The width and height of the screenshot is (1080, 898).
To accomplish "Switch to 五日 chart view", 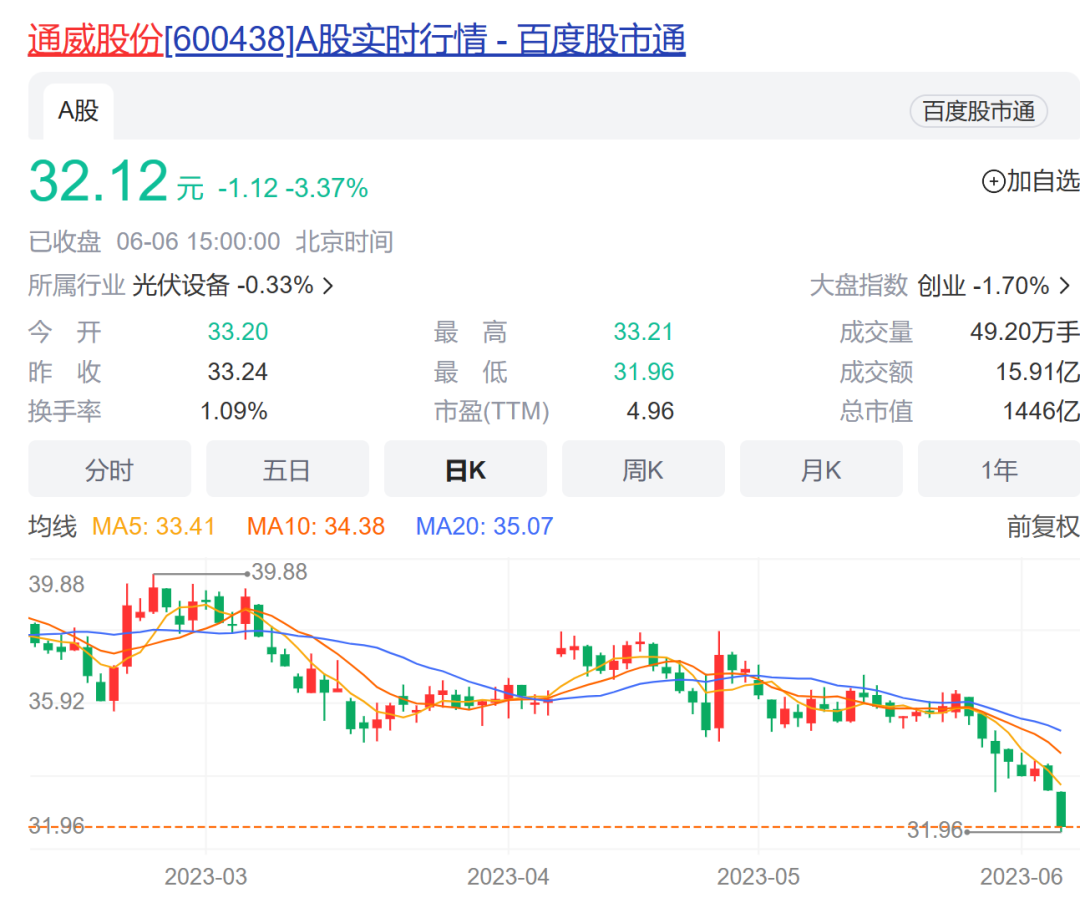I will pyautogui.click(x=287, y=470).
